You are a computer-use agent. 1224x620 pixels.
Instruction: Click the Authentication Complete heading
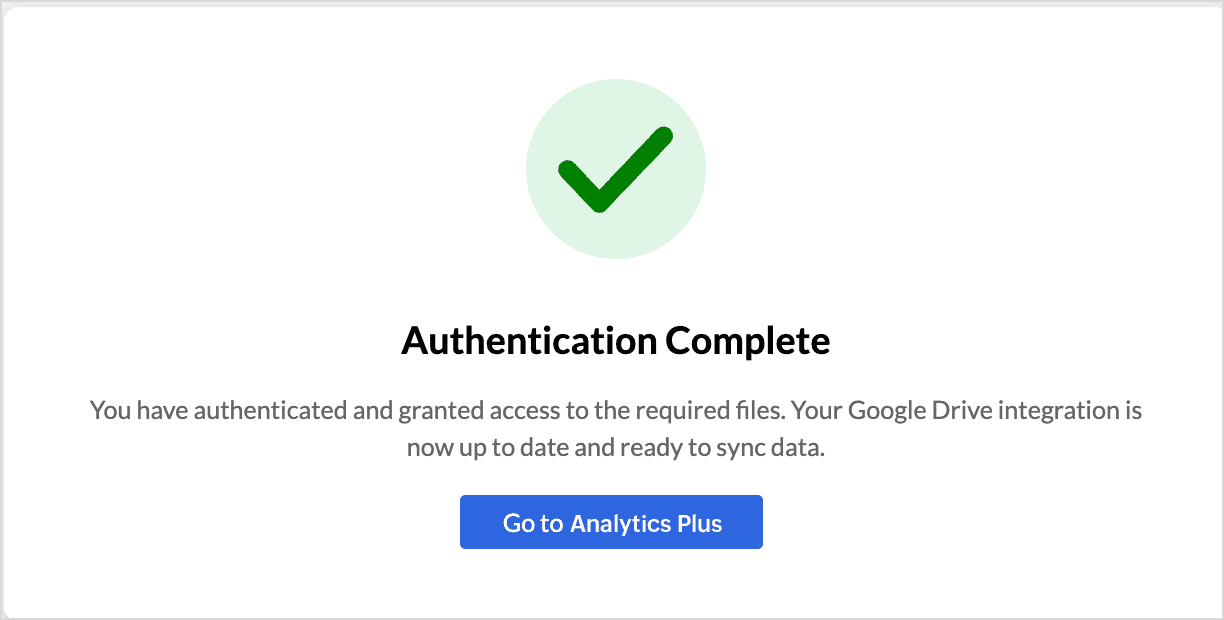click(x=615, y=342)
